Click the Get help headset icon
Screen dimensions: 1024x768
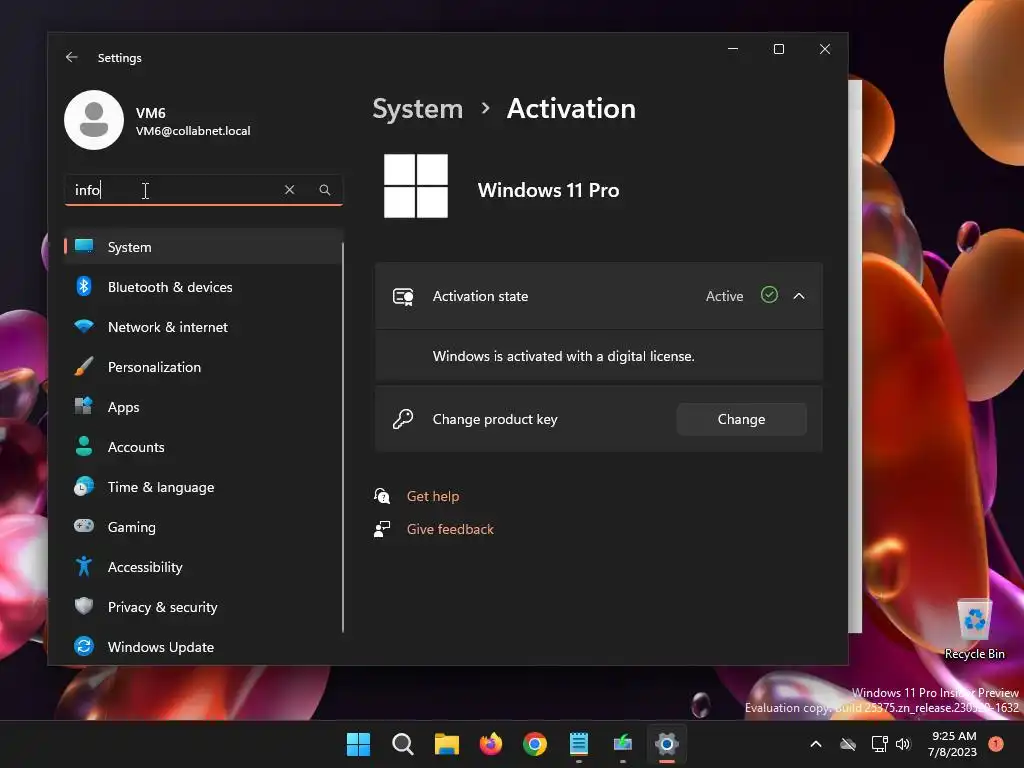[x=382, y=496]
